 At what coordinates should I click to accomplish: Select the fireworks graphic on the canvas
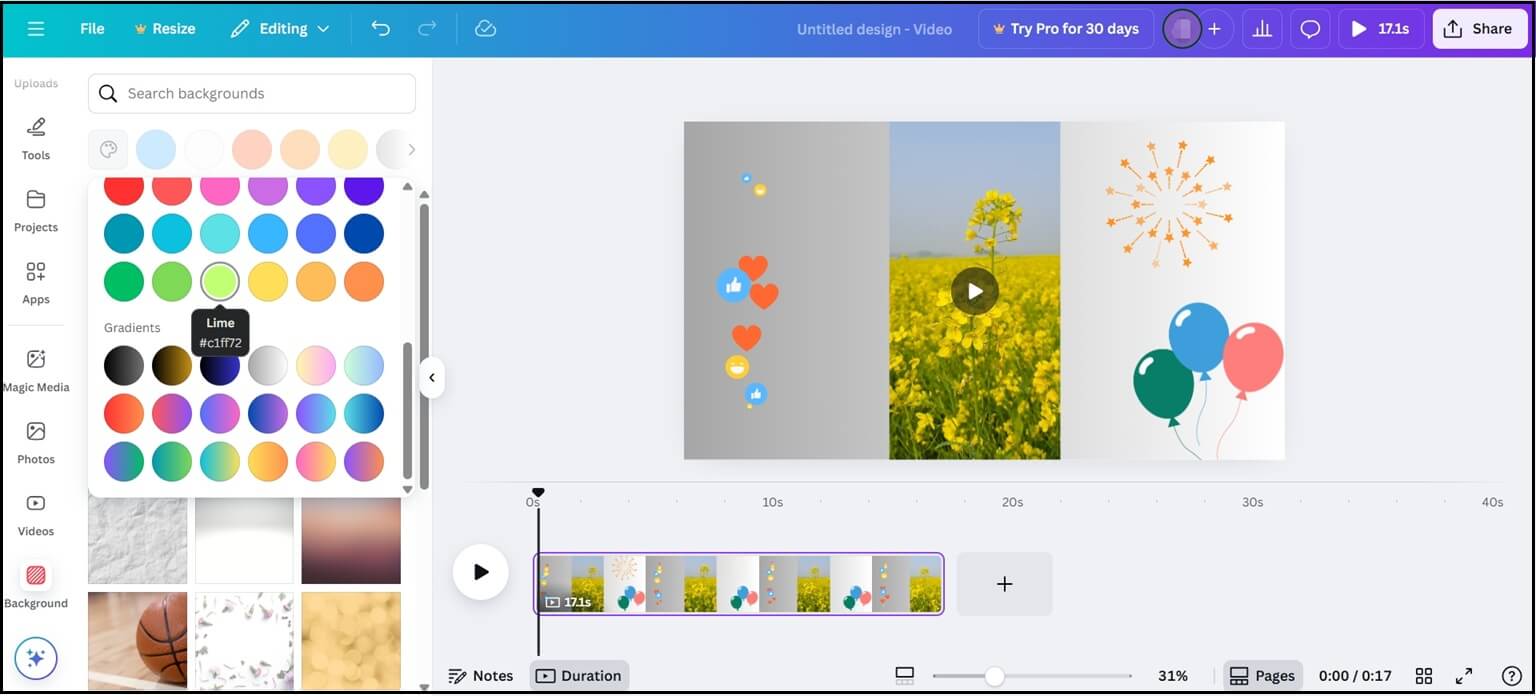tap(1168, 204)
